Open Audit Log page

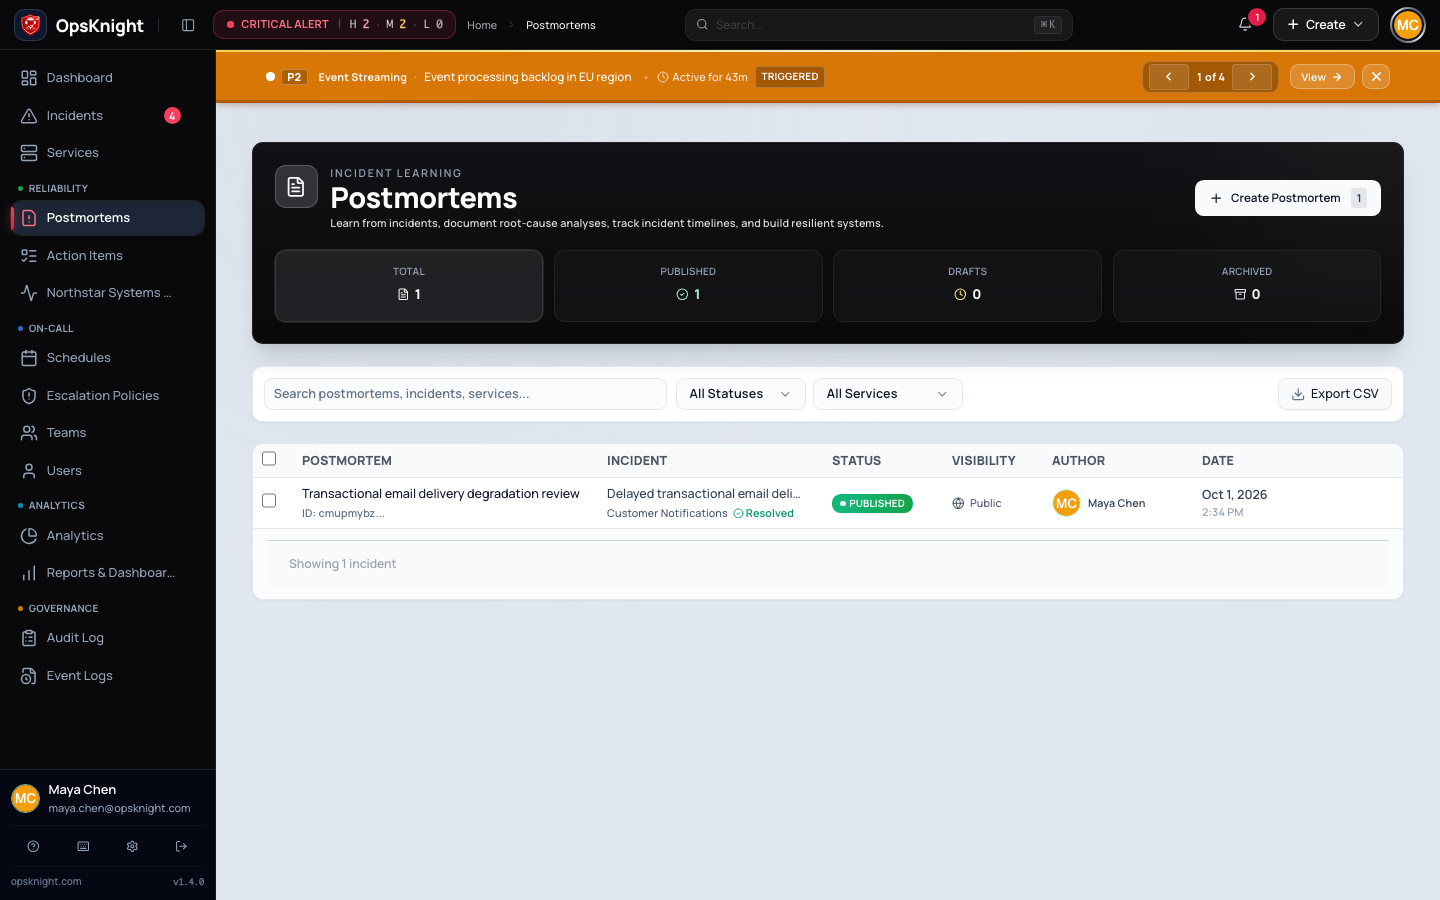(x=108, y=638)
